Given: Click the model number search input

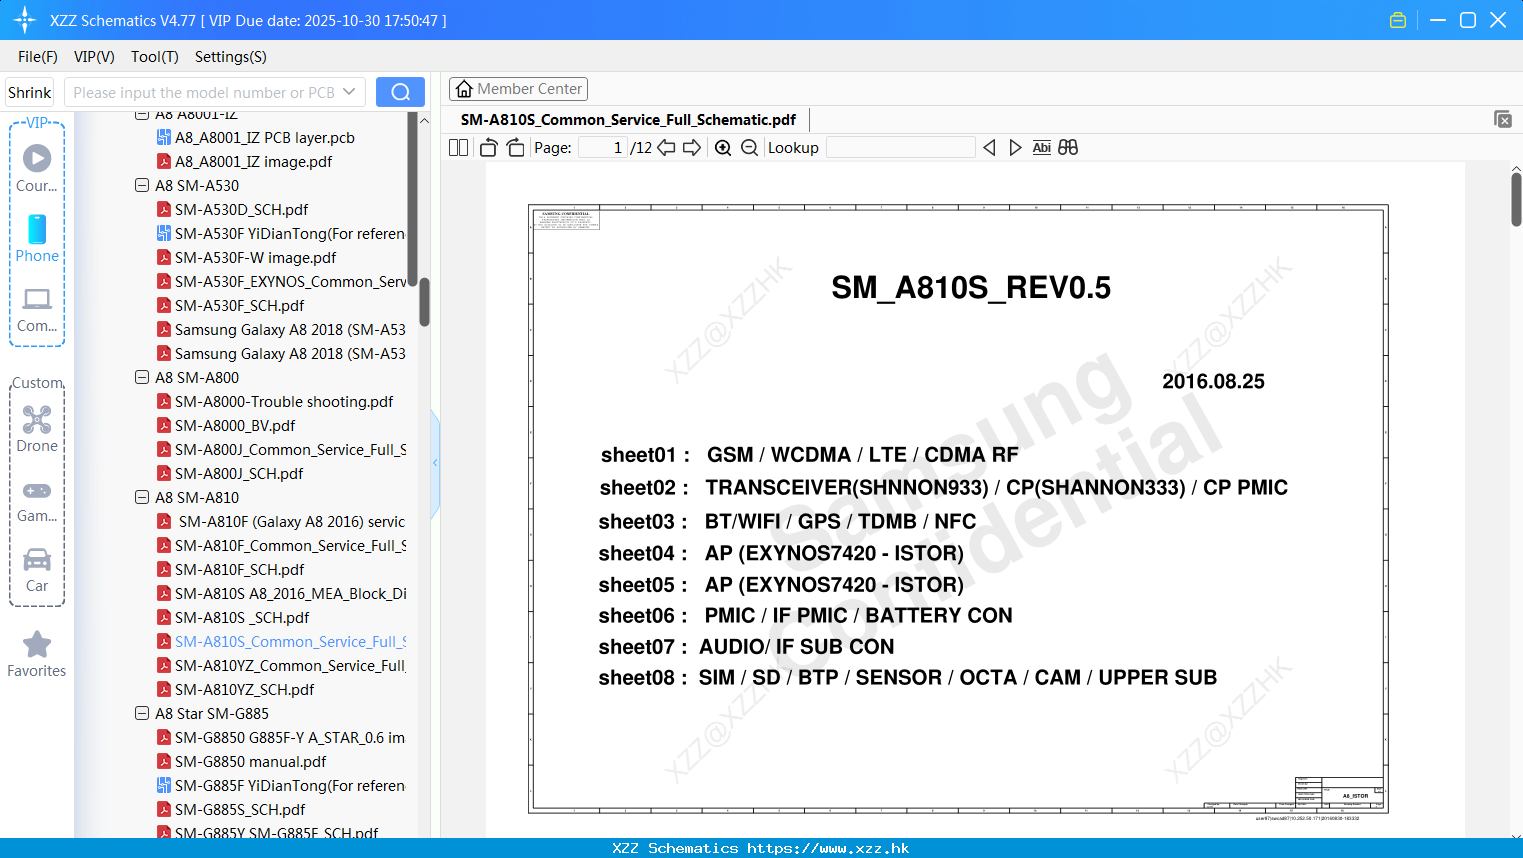Looking at the screenshot, I should (x=203, y=92).
